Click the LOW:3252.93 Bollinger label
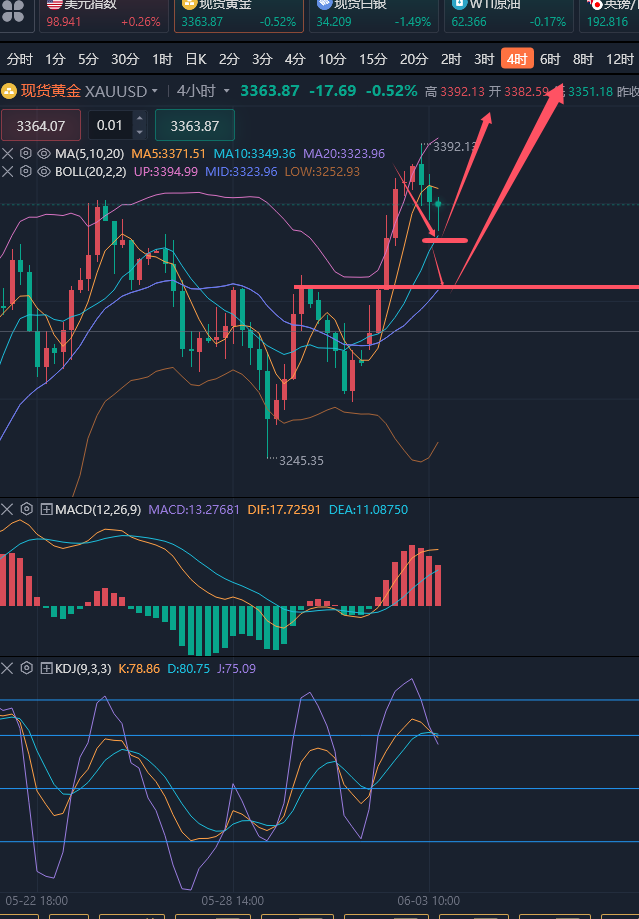The height and width of the screenshot is (919, 639). 322,172
